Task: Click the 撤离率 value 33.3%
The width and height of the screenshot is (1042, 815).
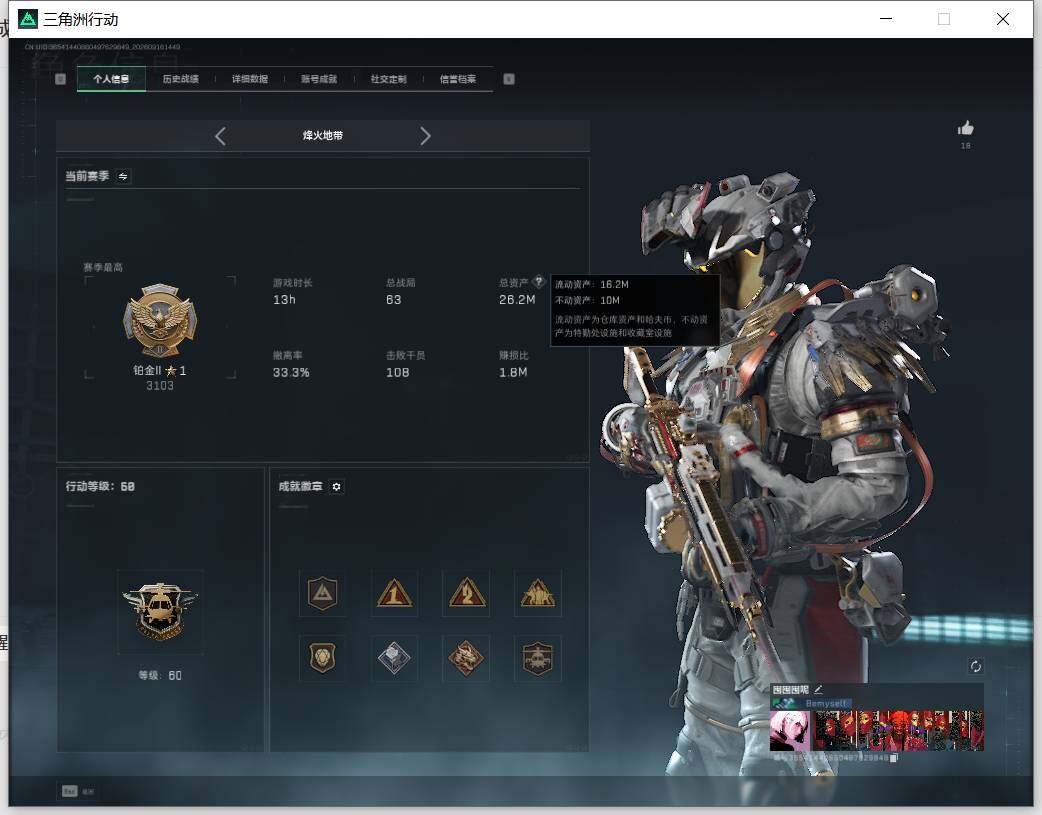Action: tap(291, 373)
